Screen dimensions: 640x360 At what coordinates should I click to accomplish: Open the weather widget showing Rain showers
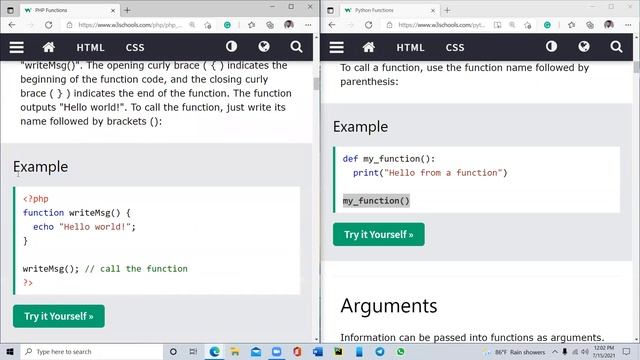pos(514,351)
